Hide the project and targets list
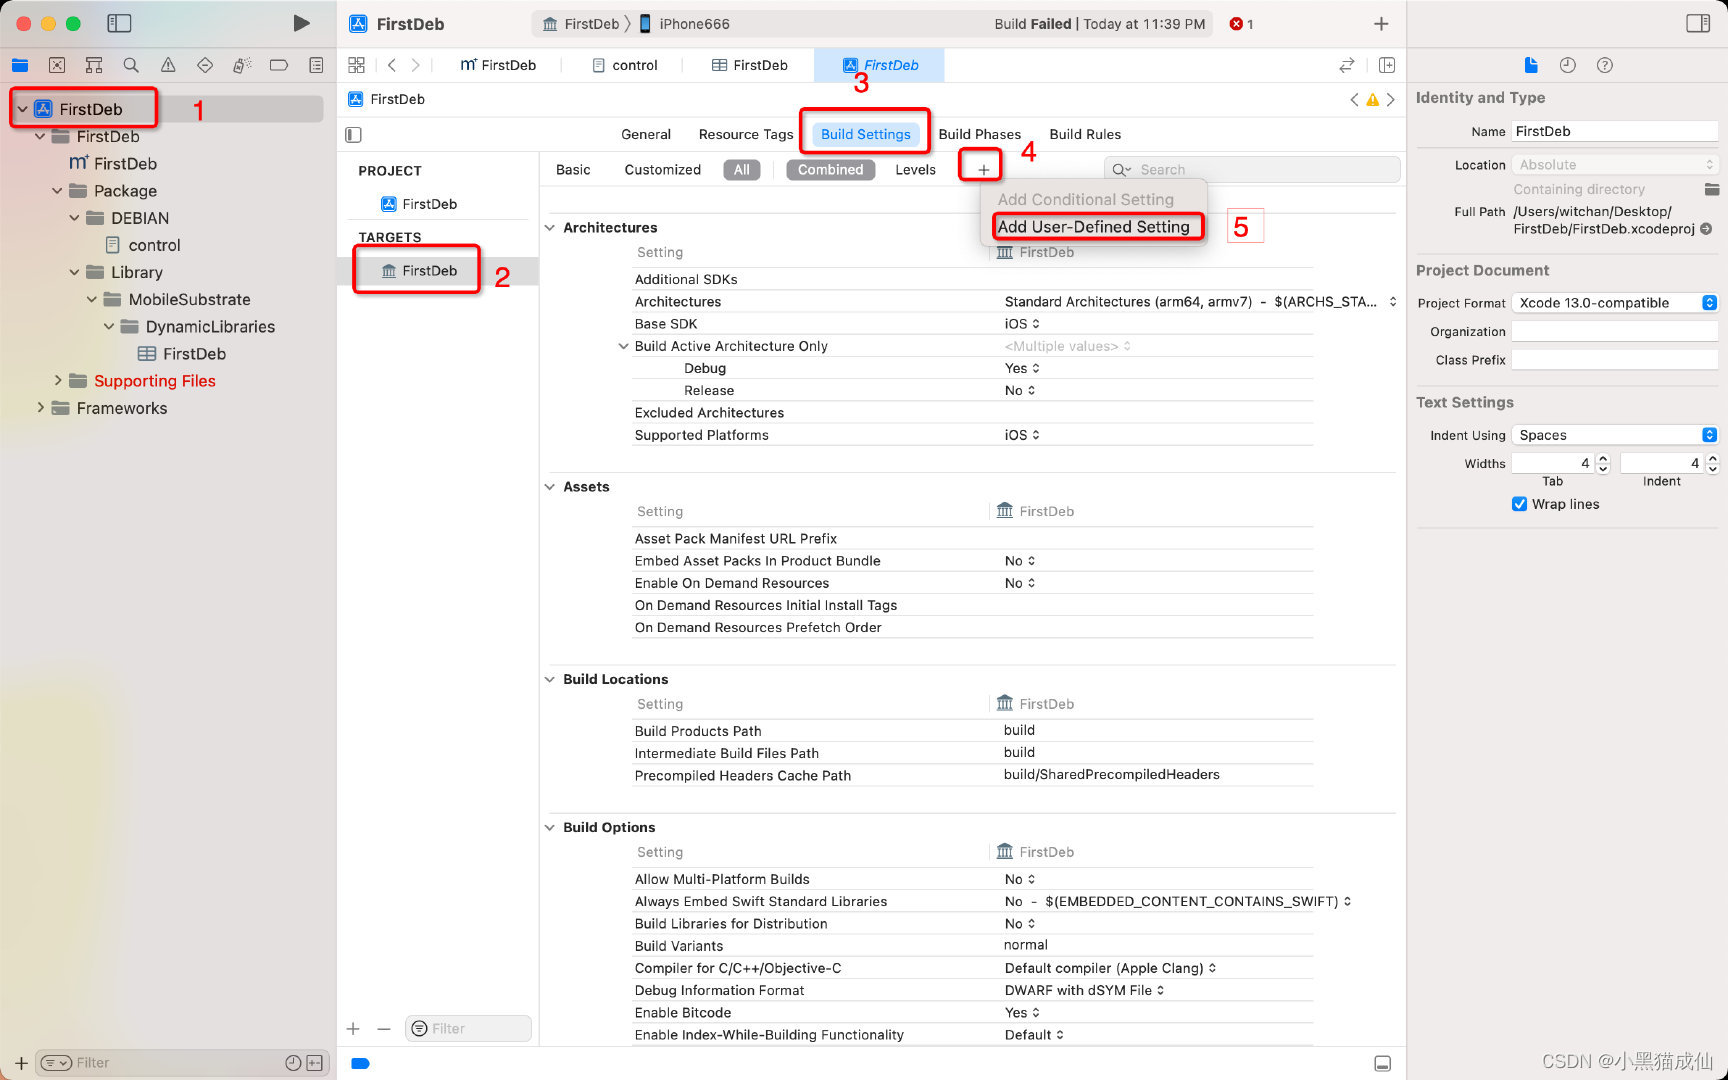 [353, 134]
